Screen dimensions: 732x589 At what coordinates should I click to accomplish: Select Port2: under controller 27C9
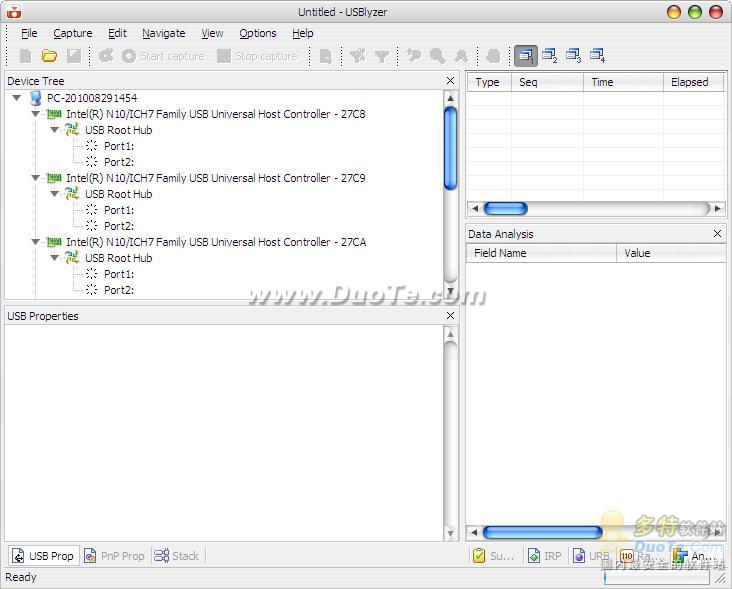(x=119, y=226)
